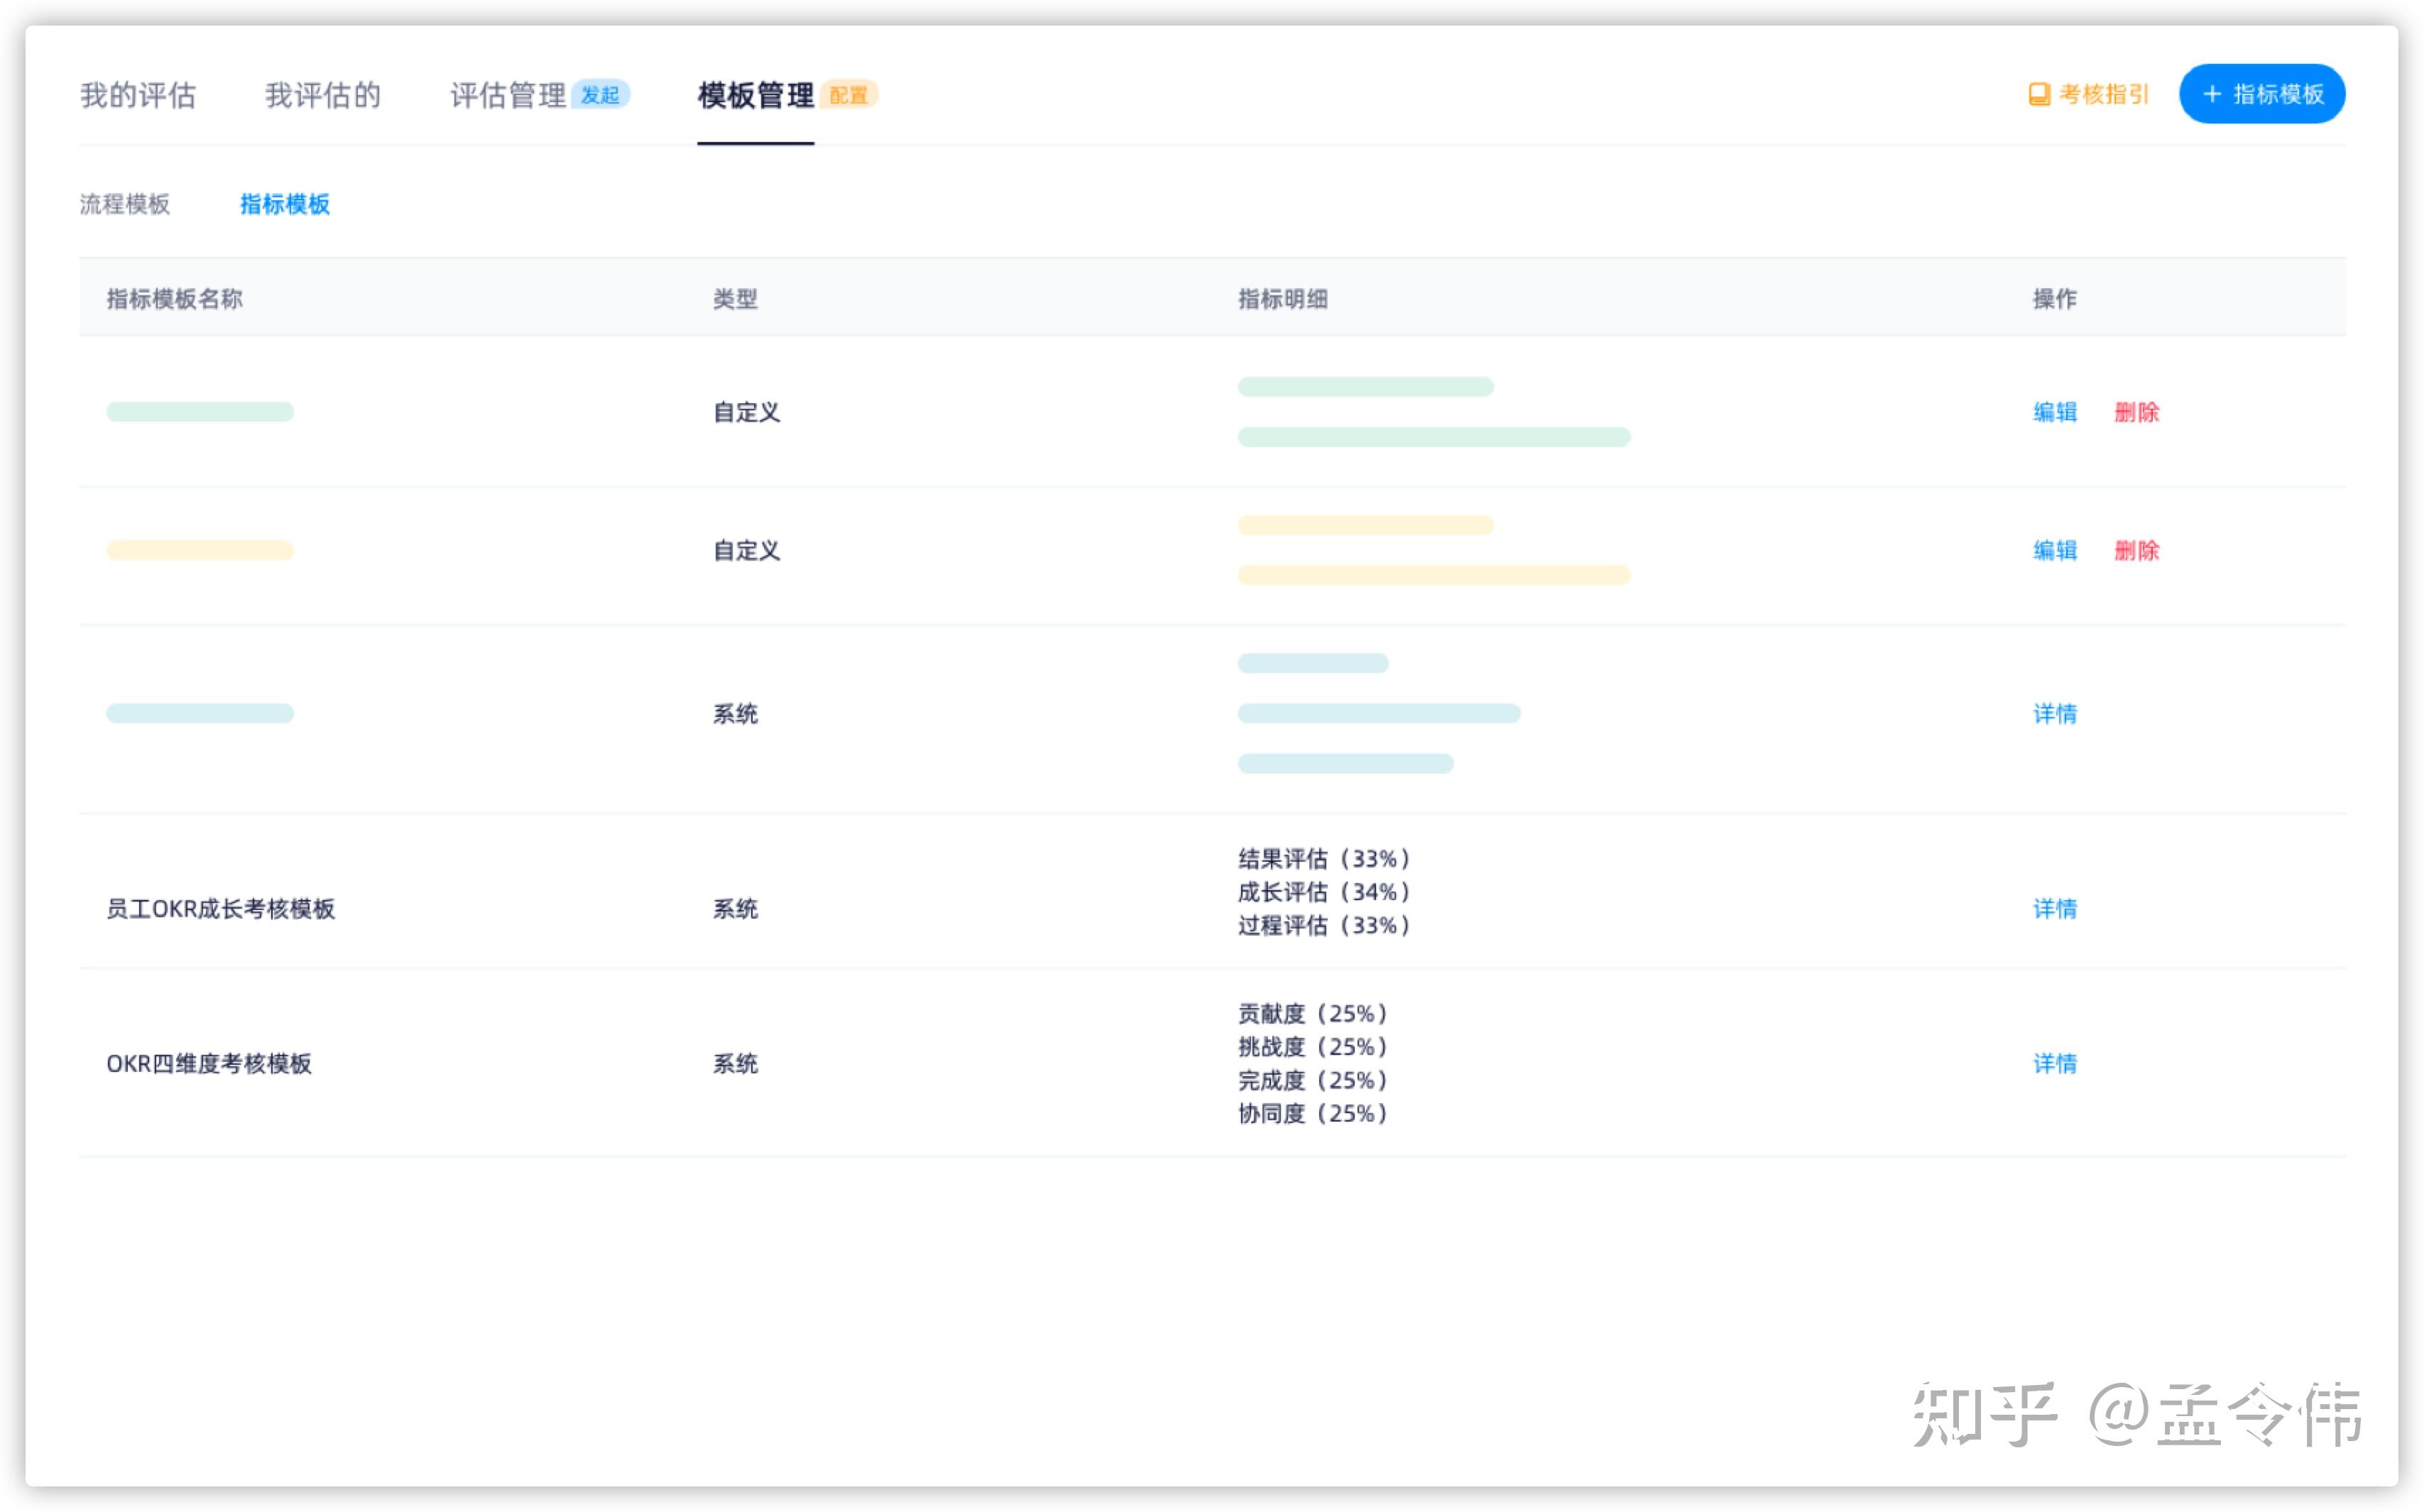Go to the 评估管理 tab

pos(507,95)
